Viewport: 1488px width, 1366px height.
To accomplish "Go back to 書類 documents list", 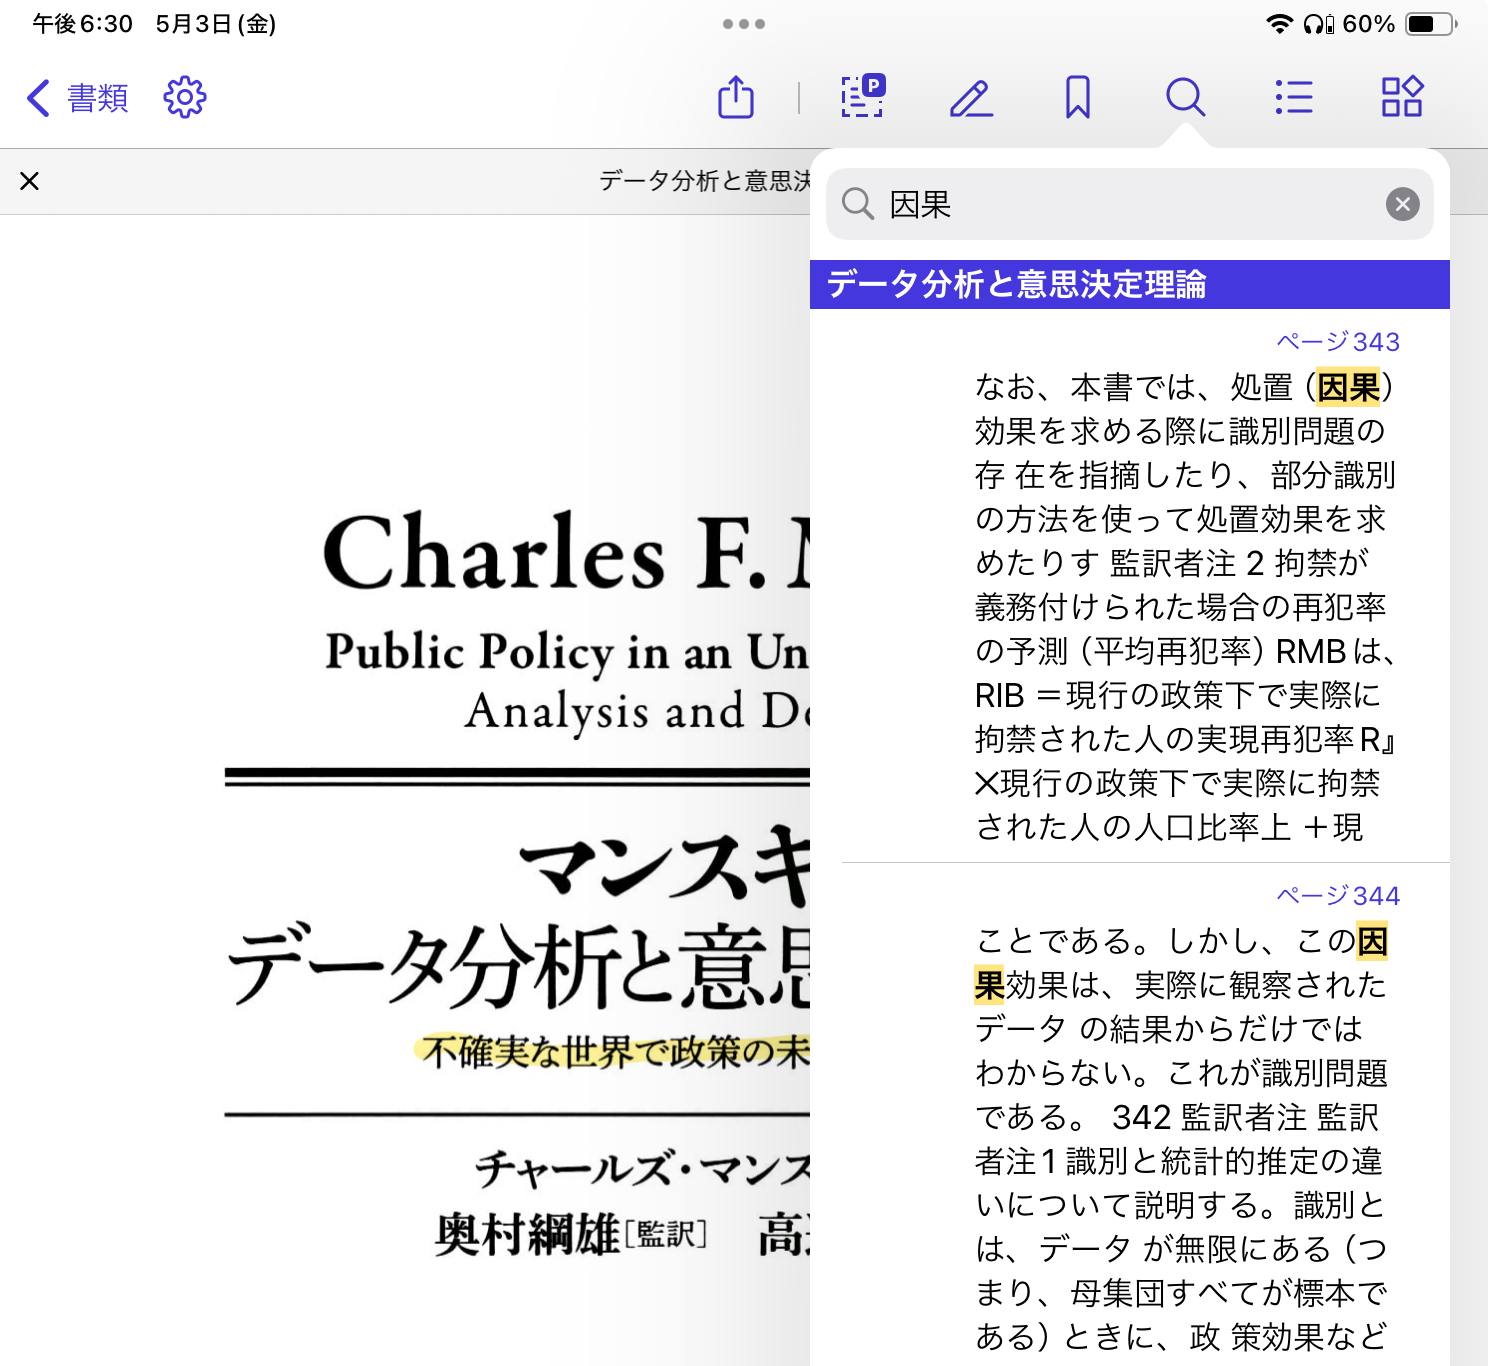I will [78, 98].
